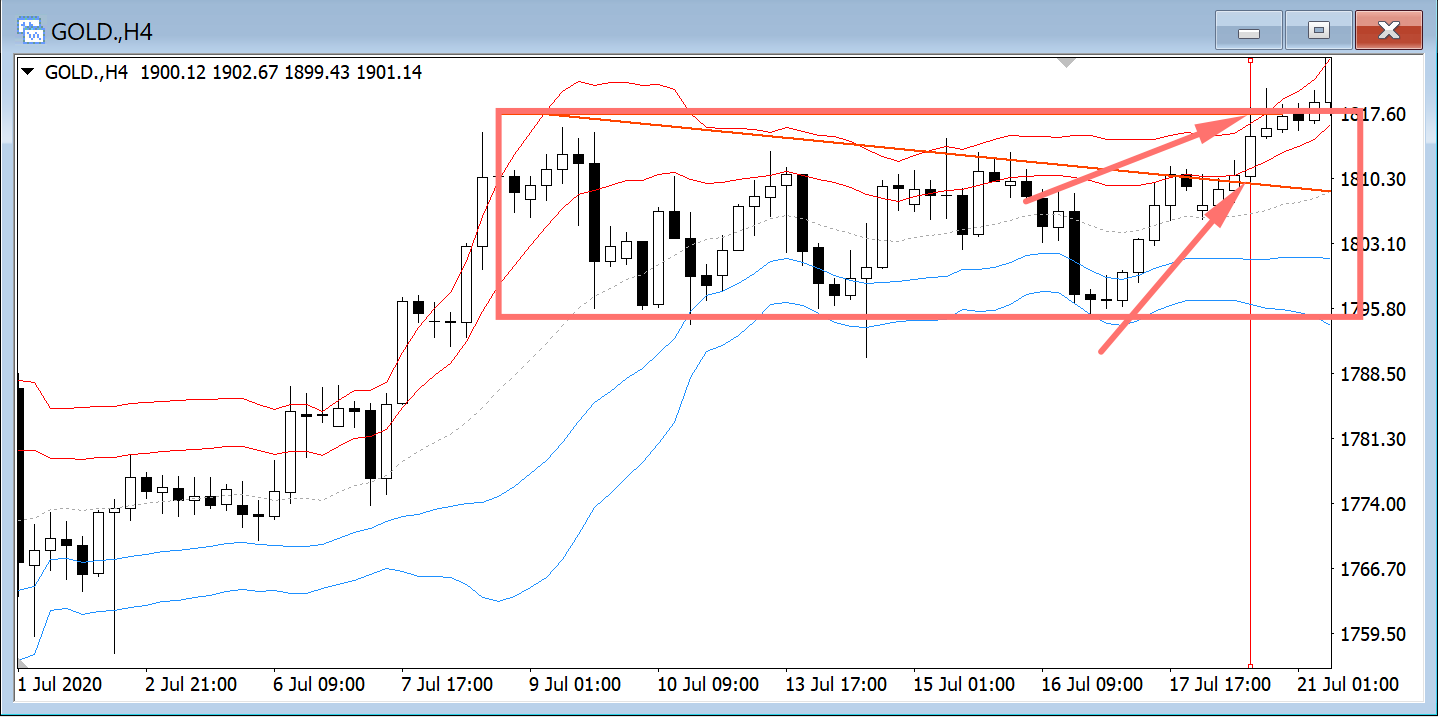Minimize the GOLD.,H4 chart window
Screen dimensions: 1438x718
pos(1248,32)
